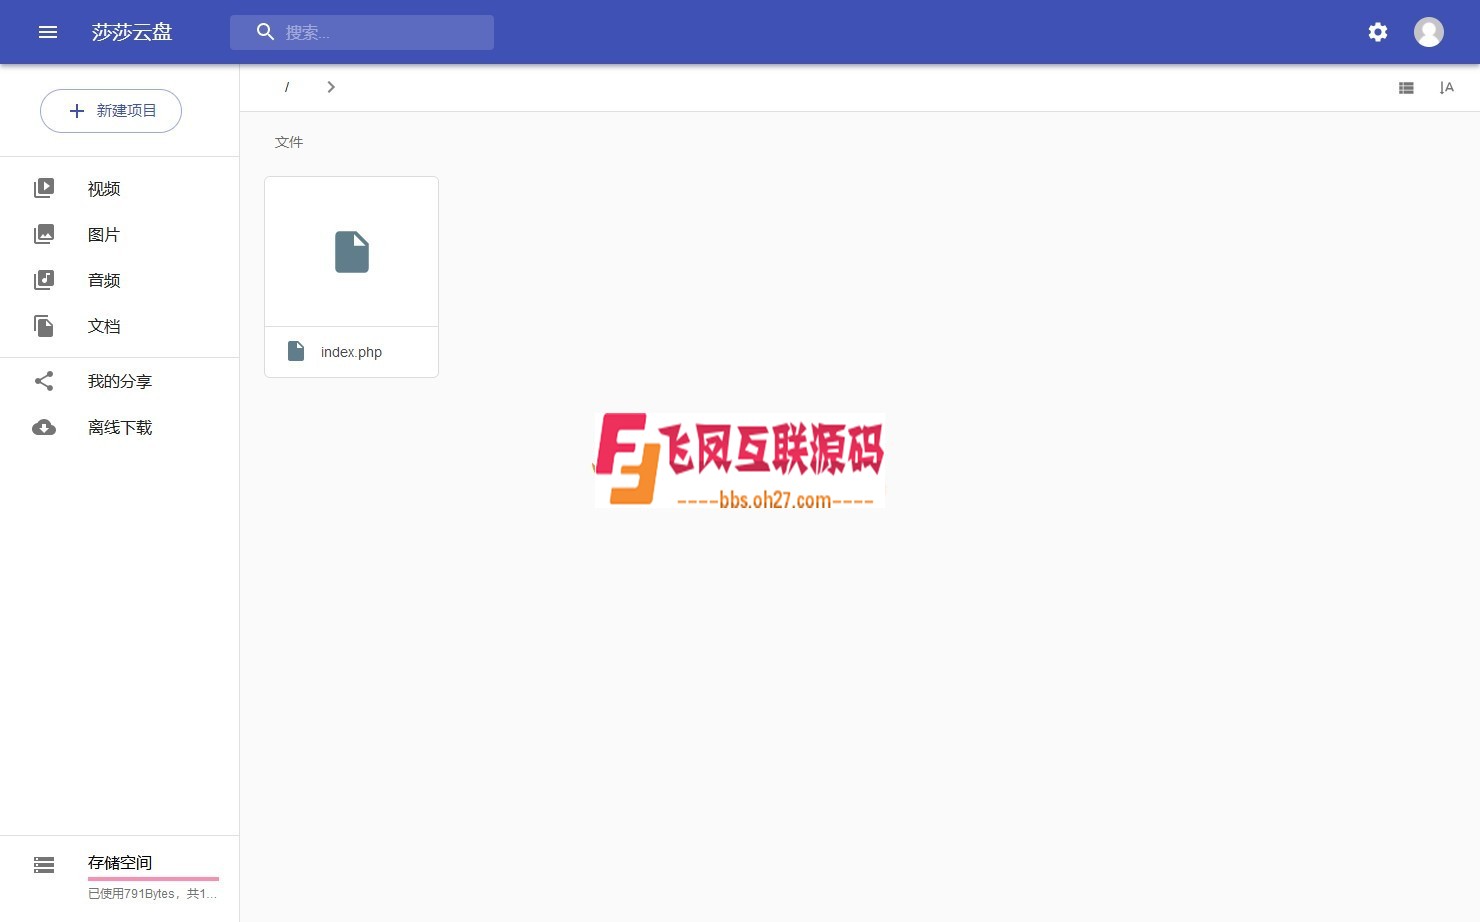Open the user avatar menu
Screen dimensions: 1480x922
pyautogui.click(x=1429, y=32)
